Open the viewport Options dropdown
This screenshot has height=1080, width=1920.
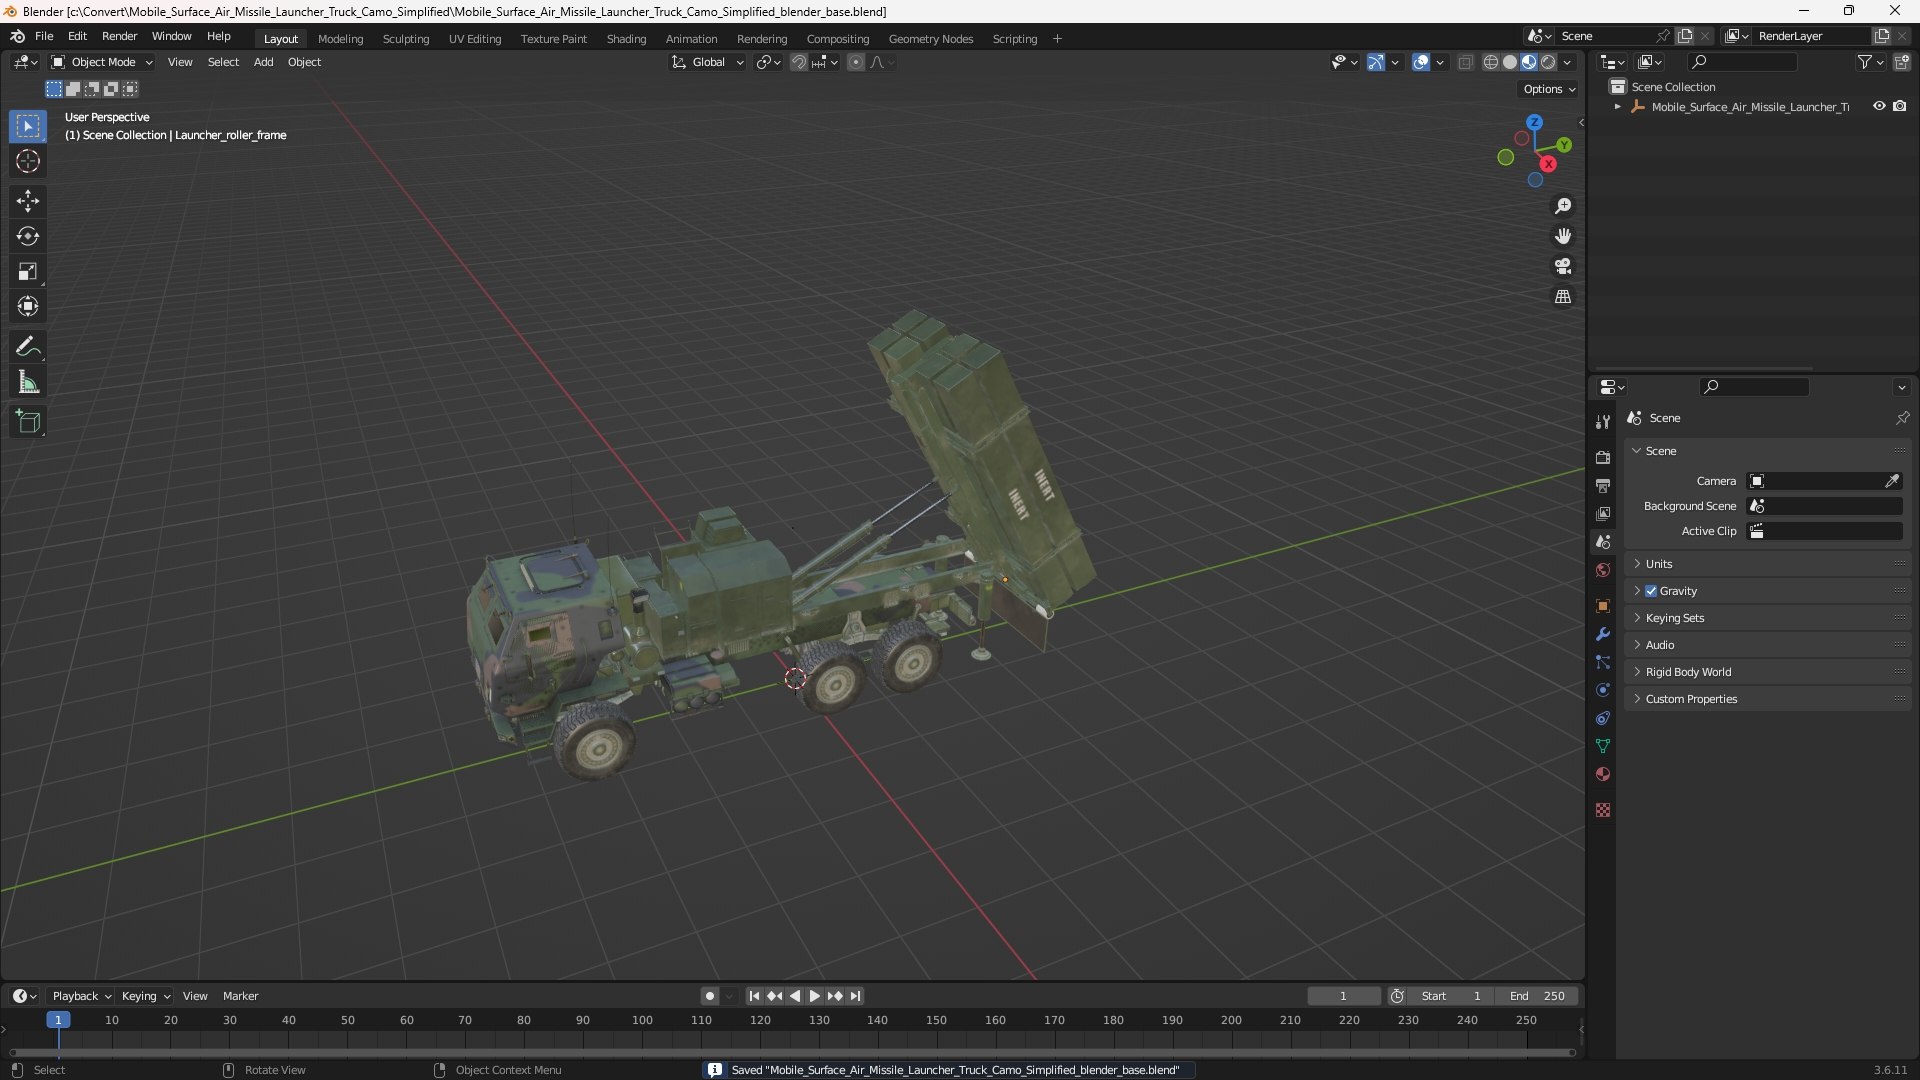point(1548,89)
